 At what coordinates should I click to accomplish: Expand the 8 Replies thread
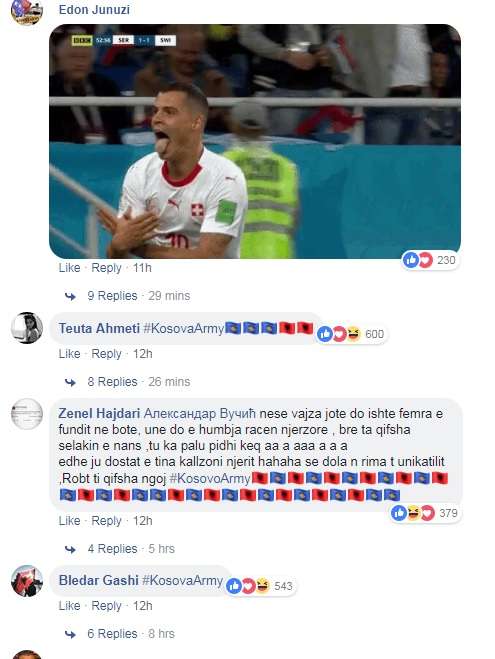coord(112,382)
